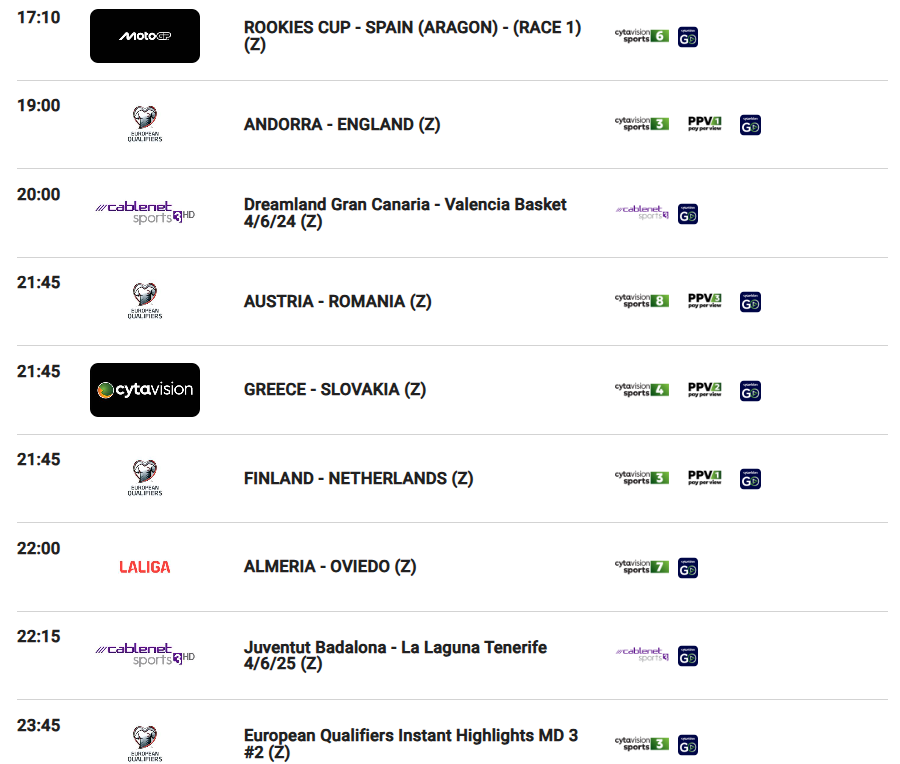Screen dimensions: 900x764
Task: Open Juventut Badalona - La Laguna Tenerife listing
Action: pyautogui.click(x=395, y=655)
